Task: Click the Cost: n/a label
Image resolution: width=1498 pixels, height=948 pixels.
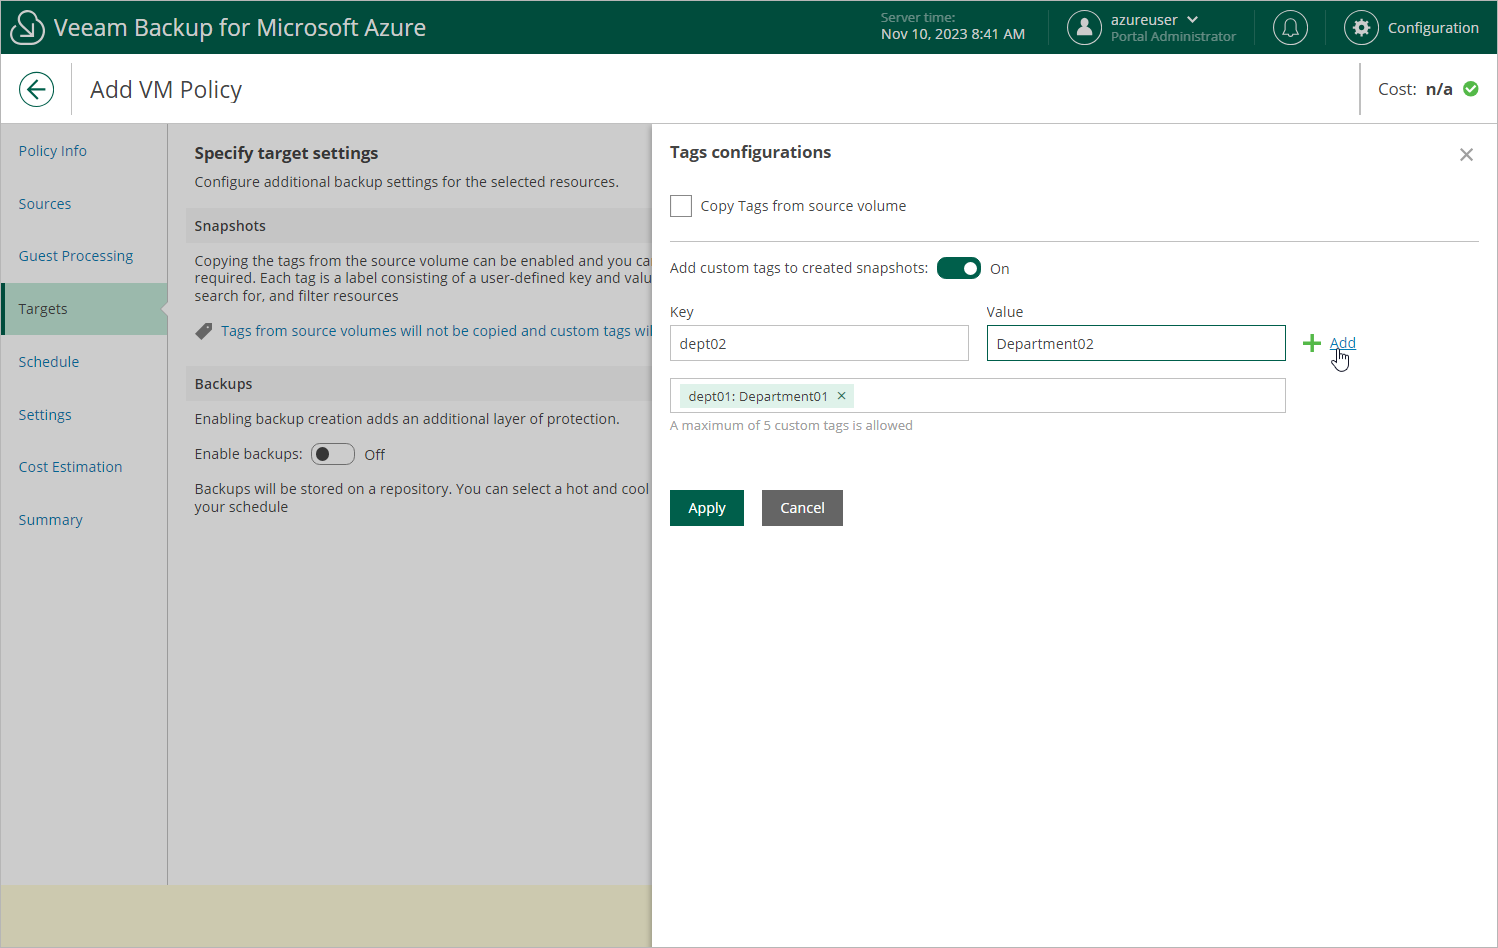Action: [x=1415, y=89]
